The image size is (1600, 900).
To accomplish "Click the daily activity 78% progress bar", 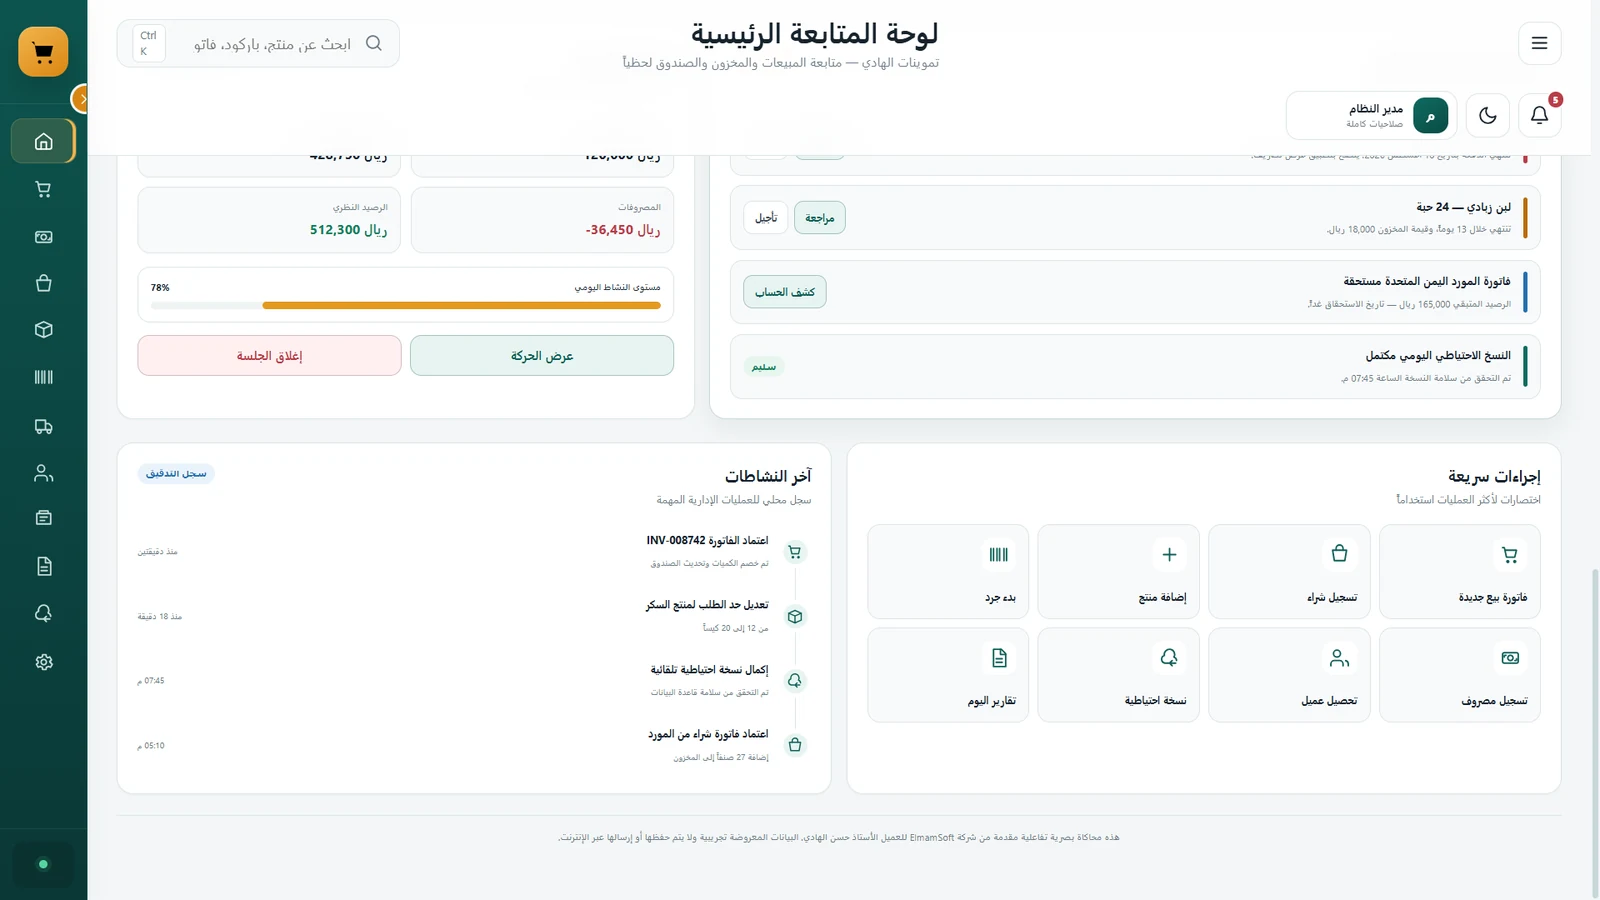I will coord(406,305).
